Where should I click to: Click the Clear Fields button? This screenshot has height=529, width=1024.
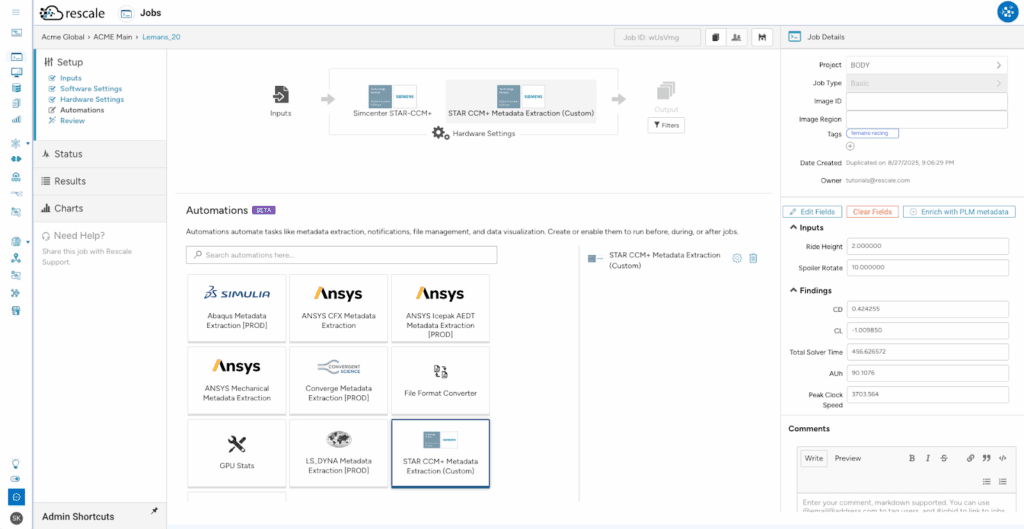pyautogui.click(x=871, y=212)
